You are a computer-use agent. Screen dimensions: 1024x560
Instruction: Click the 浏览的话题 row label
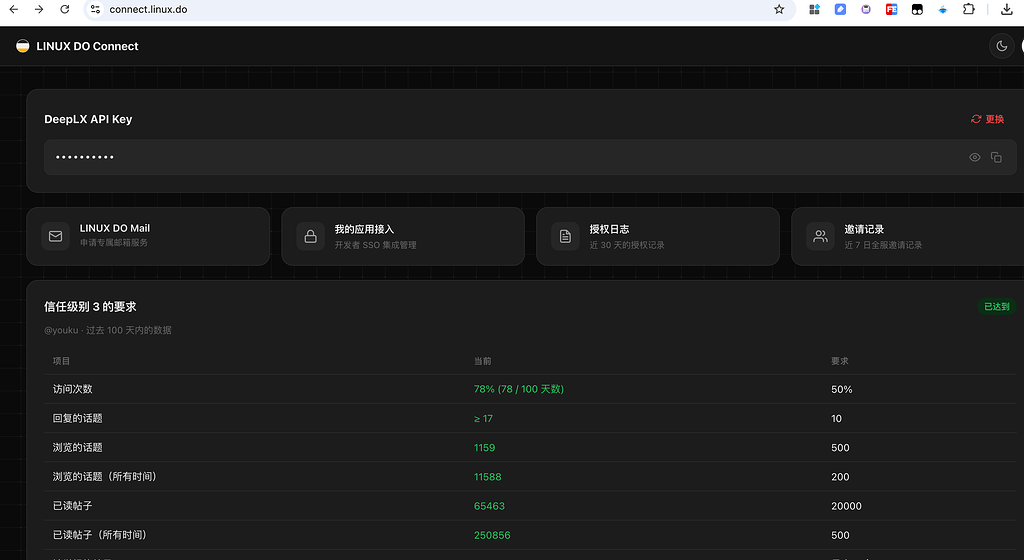(x=78, y=448)
